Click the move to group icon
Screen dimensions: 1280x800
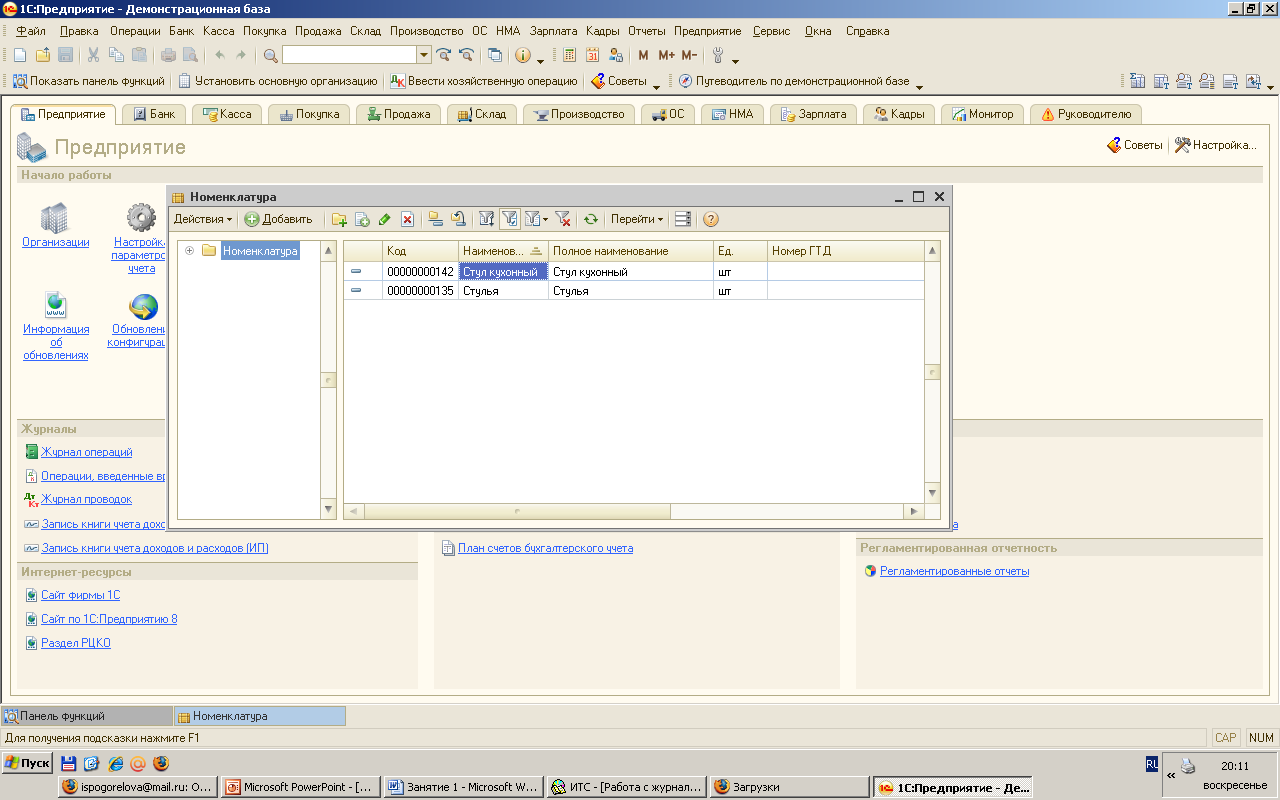click(x=458, y=219)
